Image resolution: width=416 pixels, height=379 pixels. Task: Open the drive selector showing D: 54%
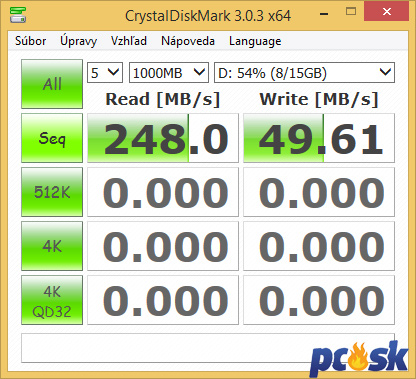pyautogui.click(x=304, y=73)
